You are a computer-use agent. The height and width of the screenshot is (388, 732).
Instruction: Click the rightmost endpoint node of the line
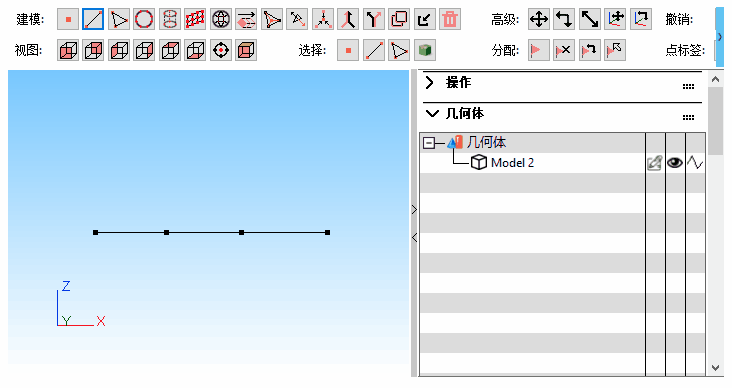[x=327, y=233]
